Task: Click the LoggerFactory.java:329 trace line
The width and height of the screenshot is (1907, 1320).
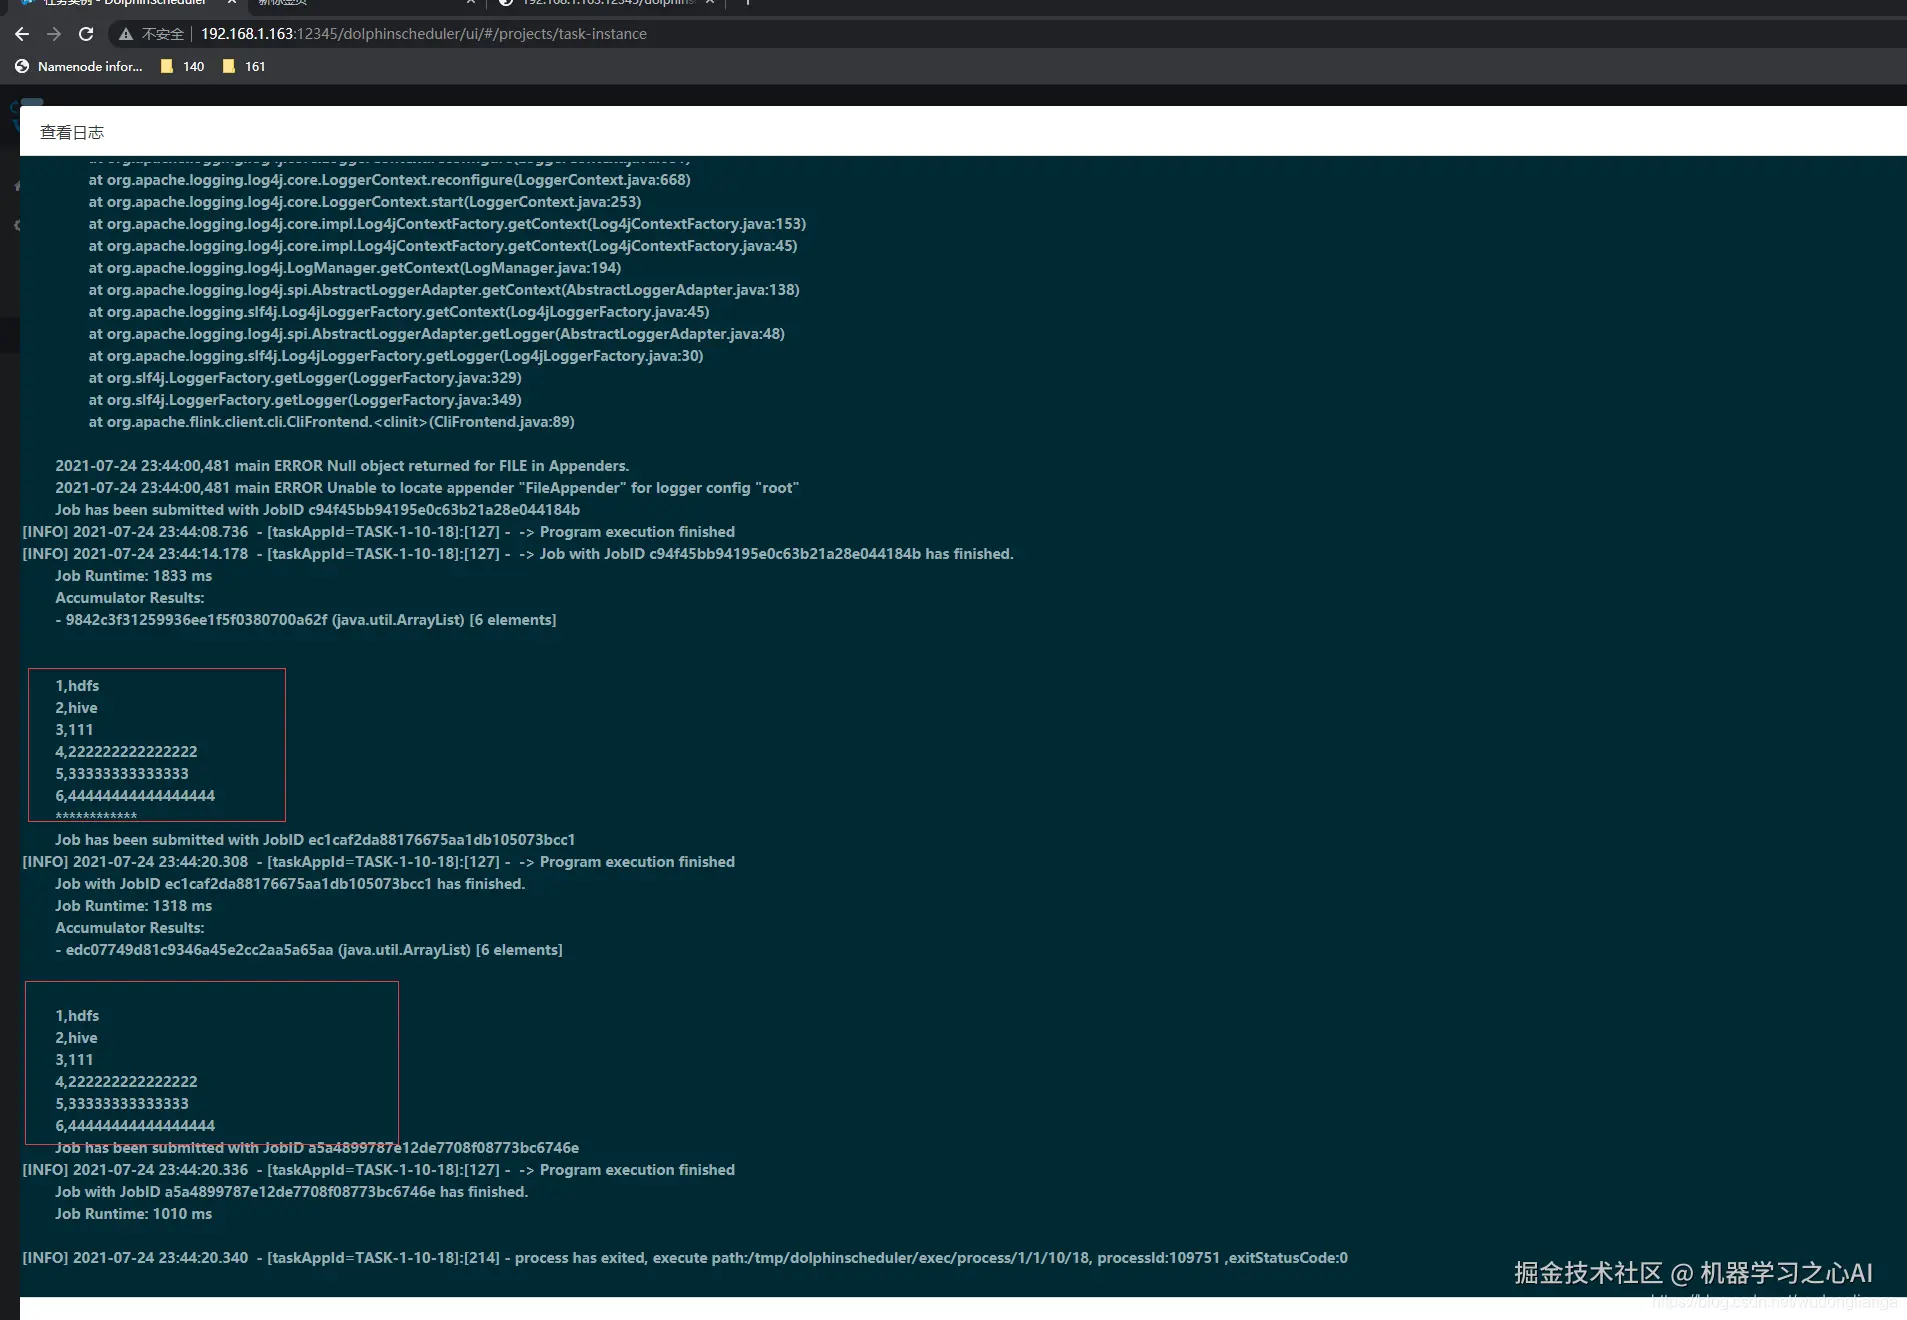Action: click(x=305, y=378)
